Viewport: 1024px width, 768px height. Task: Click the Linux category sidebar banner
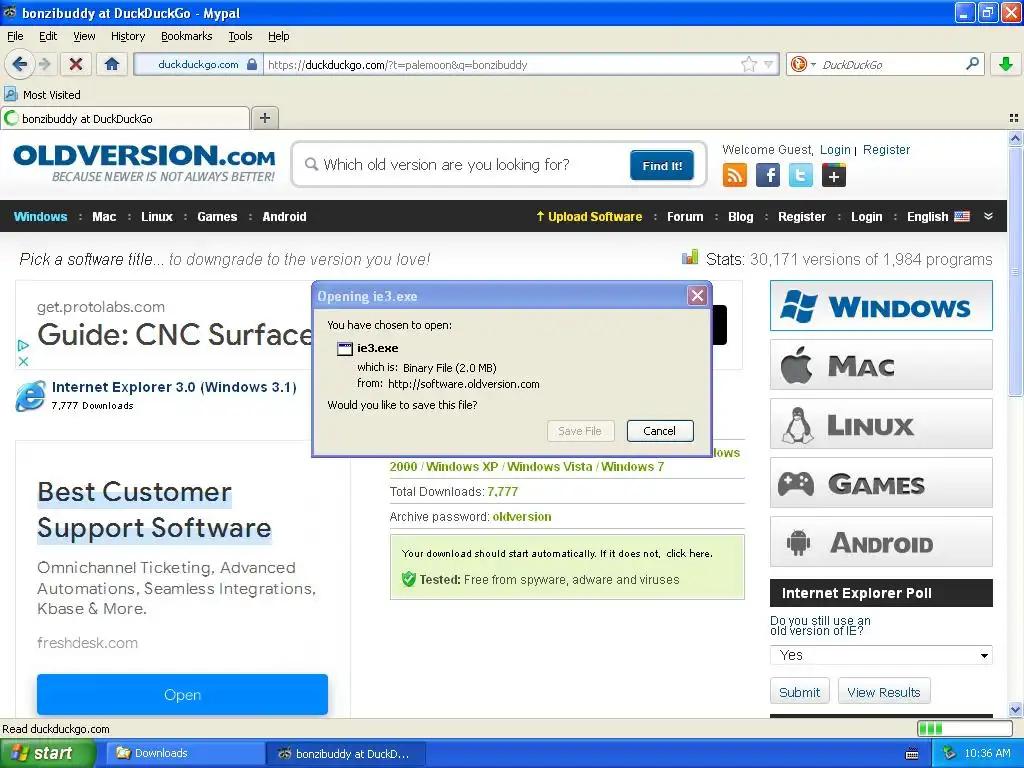click(x=881, y=424)
